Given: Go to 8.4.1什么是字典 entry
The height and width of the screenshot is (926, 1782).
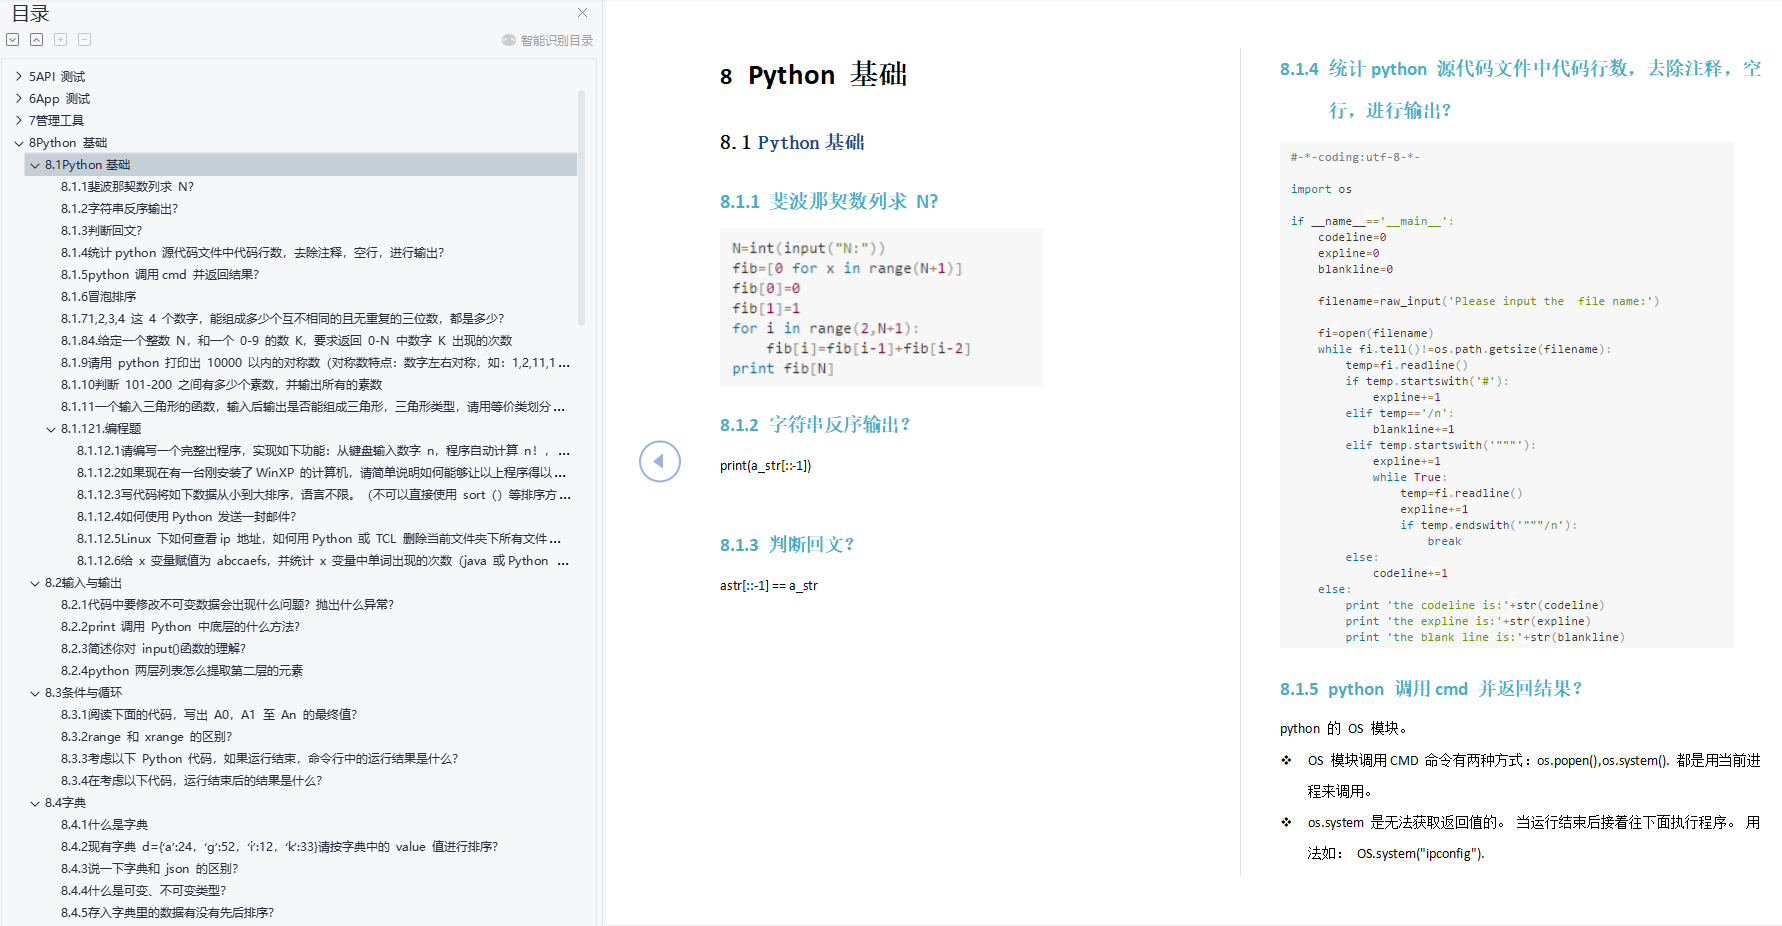Looking at the screenshot, I should click(x=104, y=825).
